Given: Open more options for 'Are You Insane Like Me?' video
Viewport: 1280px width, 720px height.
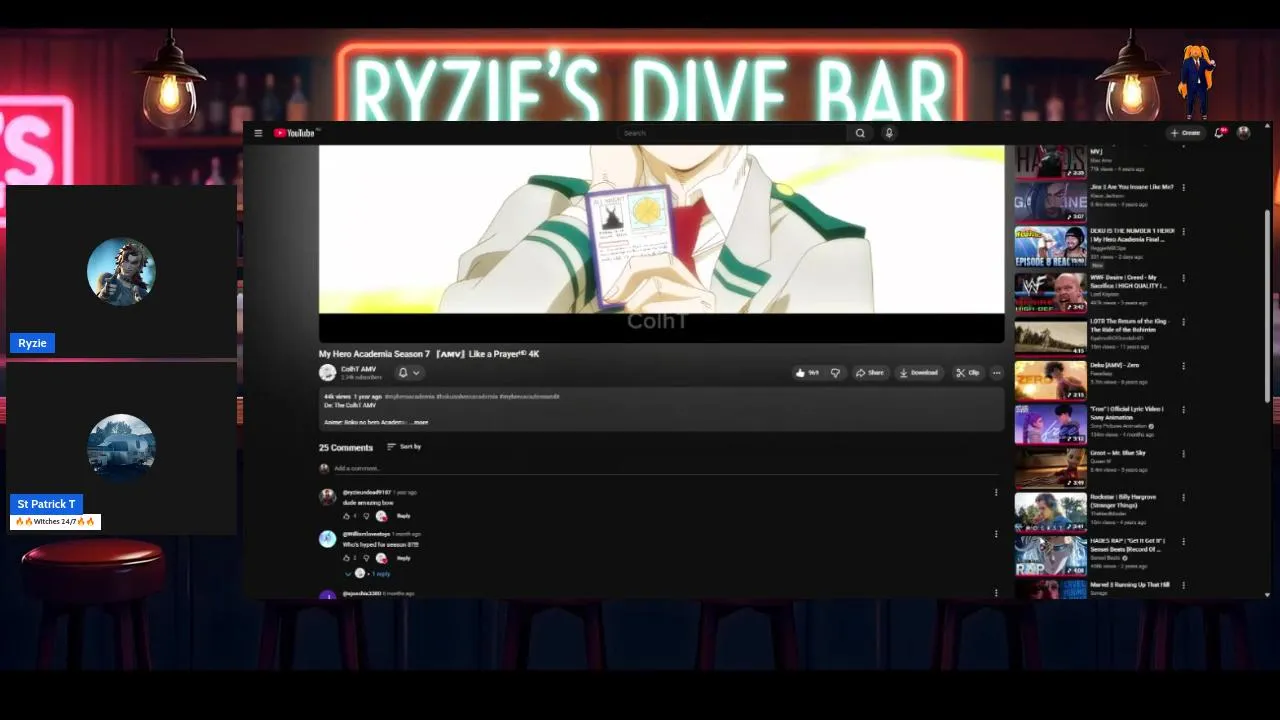Looking at the screenshot, I should click(x=1184, y=188).
